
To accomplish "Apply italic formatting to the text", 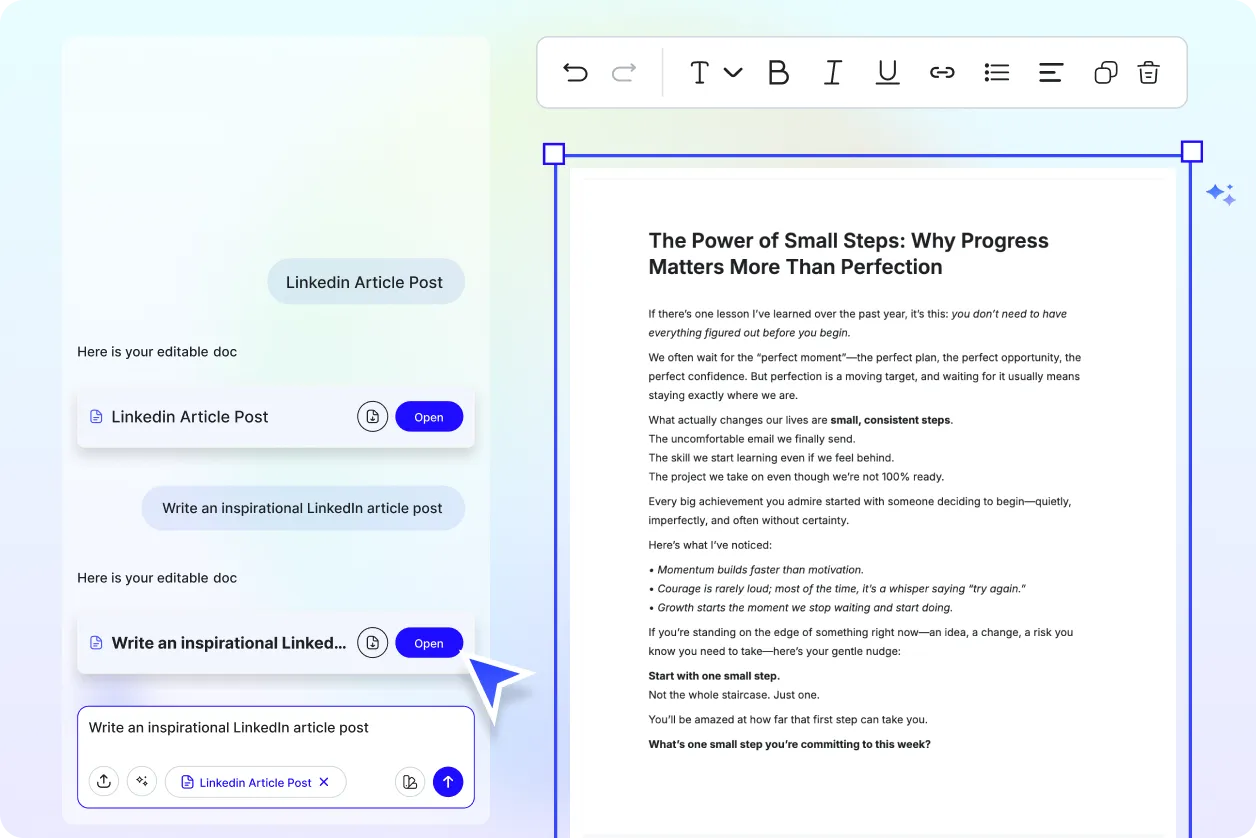I will [833, 72].
